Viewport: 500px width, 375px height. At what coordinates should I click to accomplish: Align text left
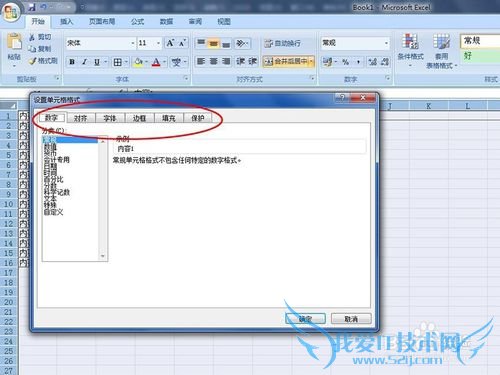[x=201, y=61]
